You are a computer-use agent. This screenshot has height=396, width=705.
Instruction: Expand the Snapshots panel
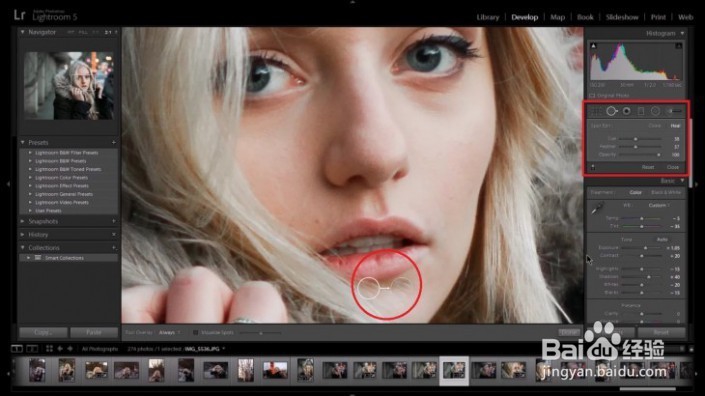[x=22, y=221]
